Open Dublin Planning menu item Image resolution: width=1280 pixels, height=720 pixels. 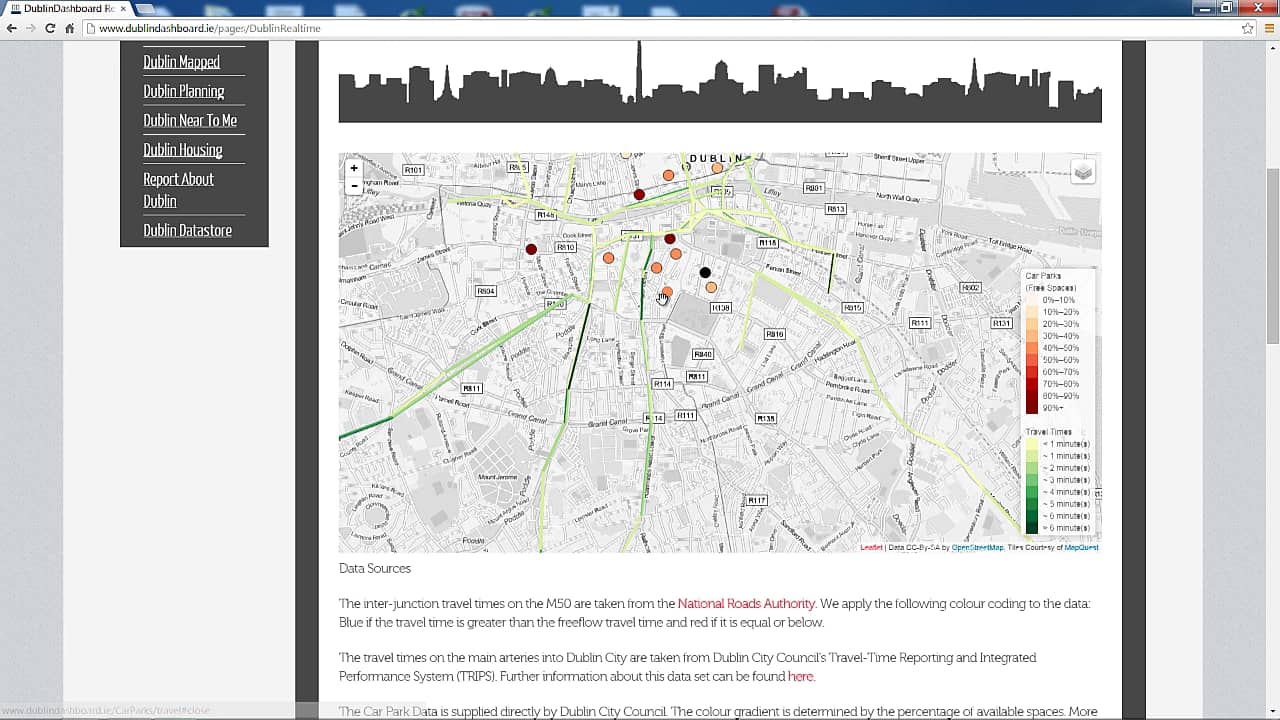pyautogui.click(x=183, y=91)
